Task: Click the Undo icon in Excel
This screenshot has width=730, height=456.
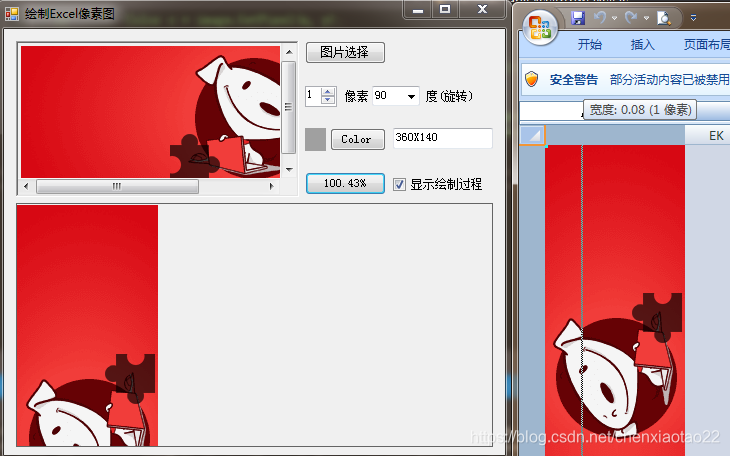Action: (x=600, y=18)
